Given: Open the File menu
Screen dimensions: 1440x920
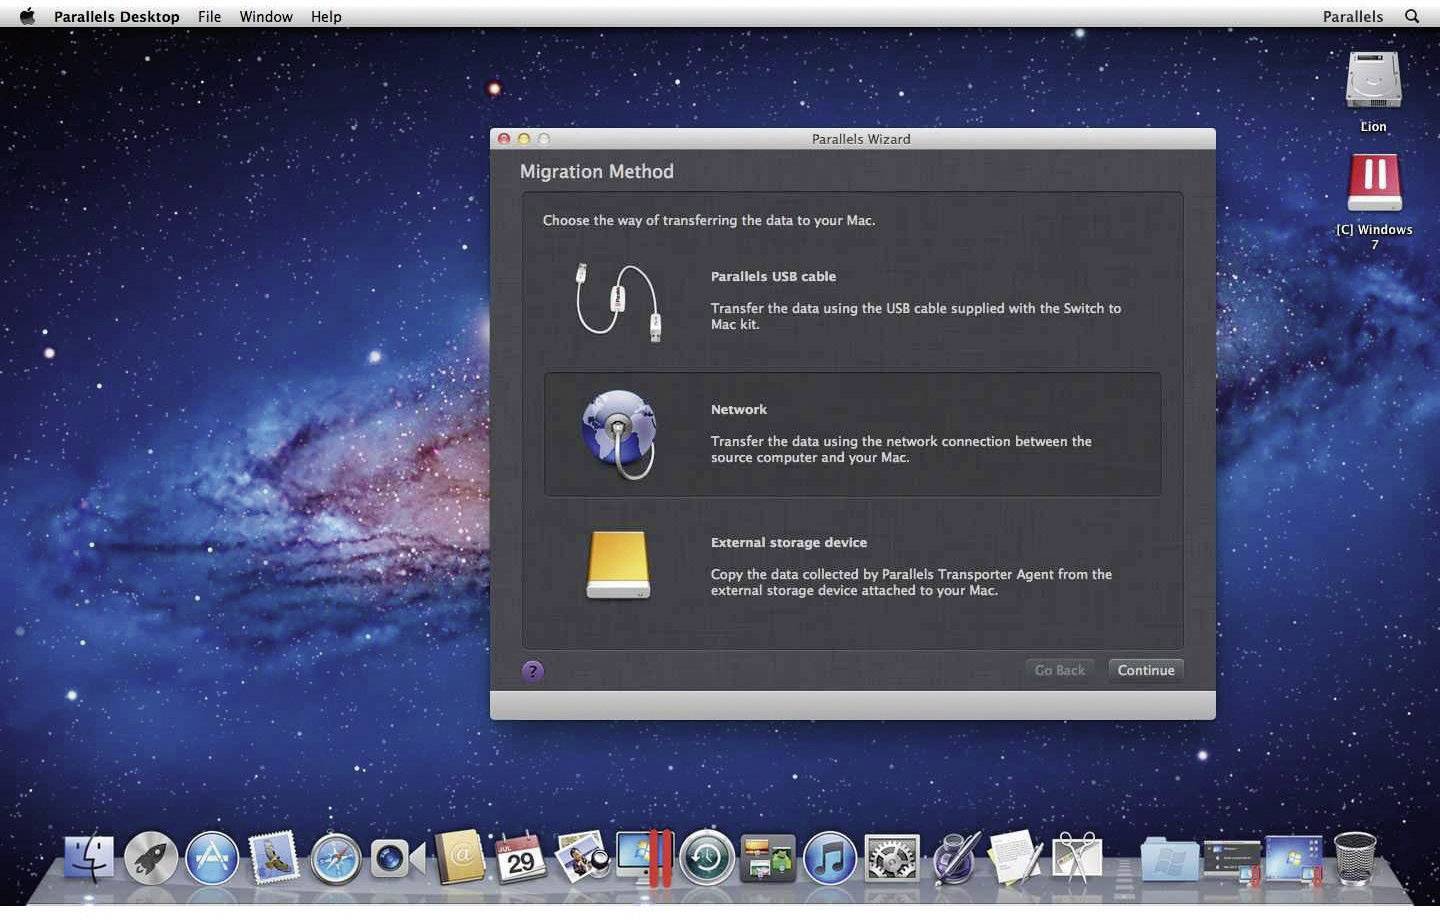Looking at the screenshot, I should [209, 16].
